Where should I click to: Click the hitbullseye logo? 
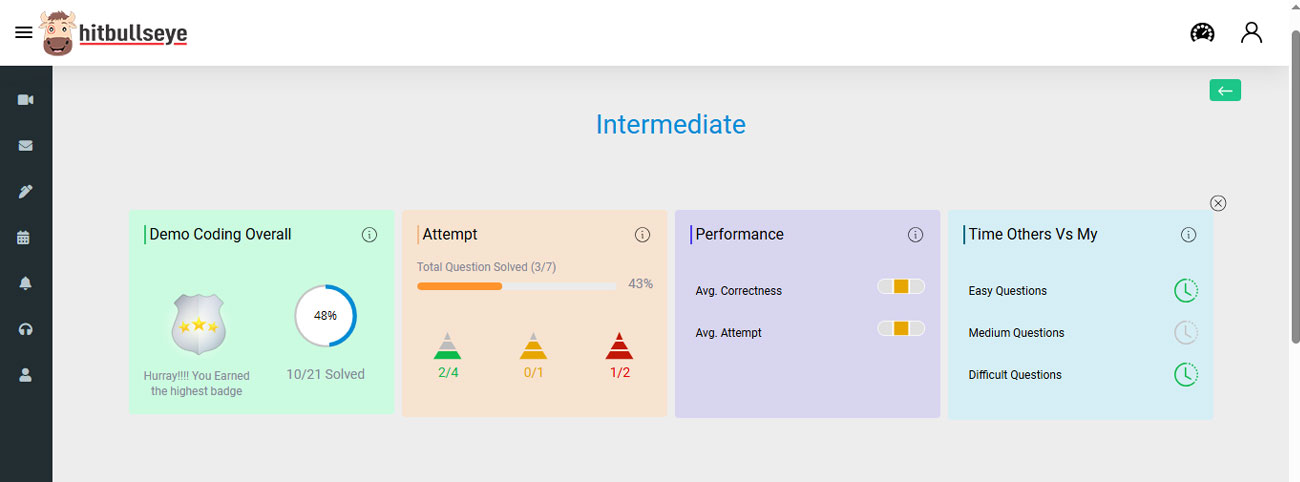click(114, 34)
